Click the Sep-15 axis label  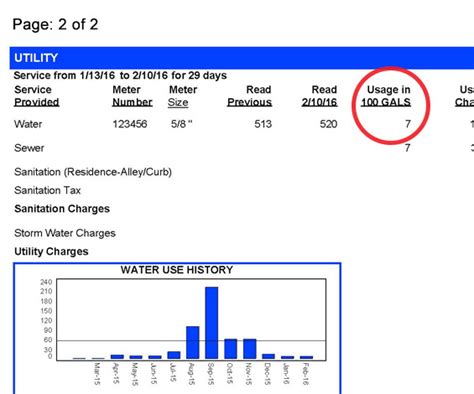[x=210, y=374]
